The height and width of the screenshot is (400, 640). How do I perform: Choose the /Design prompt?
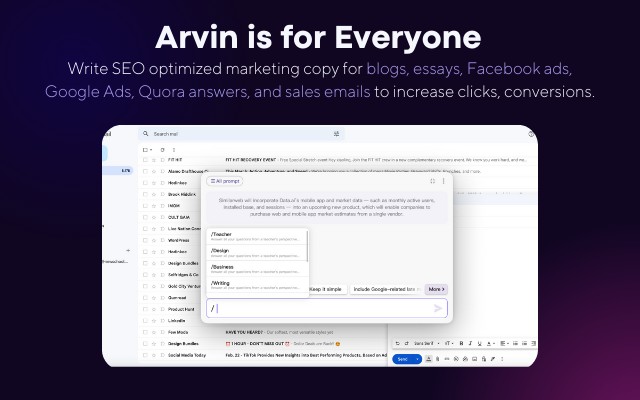tap(257, 253)
